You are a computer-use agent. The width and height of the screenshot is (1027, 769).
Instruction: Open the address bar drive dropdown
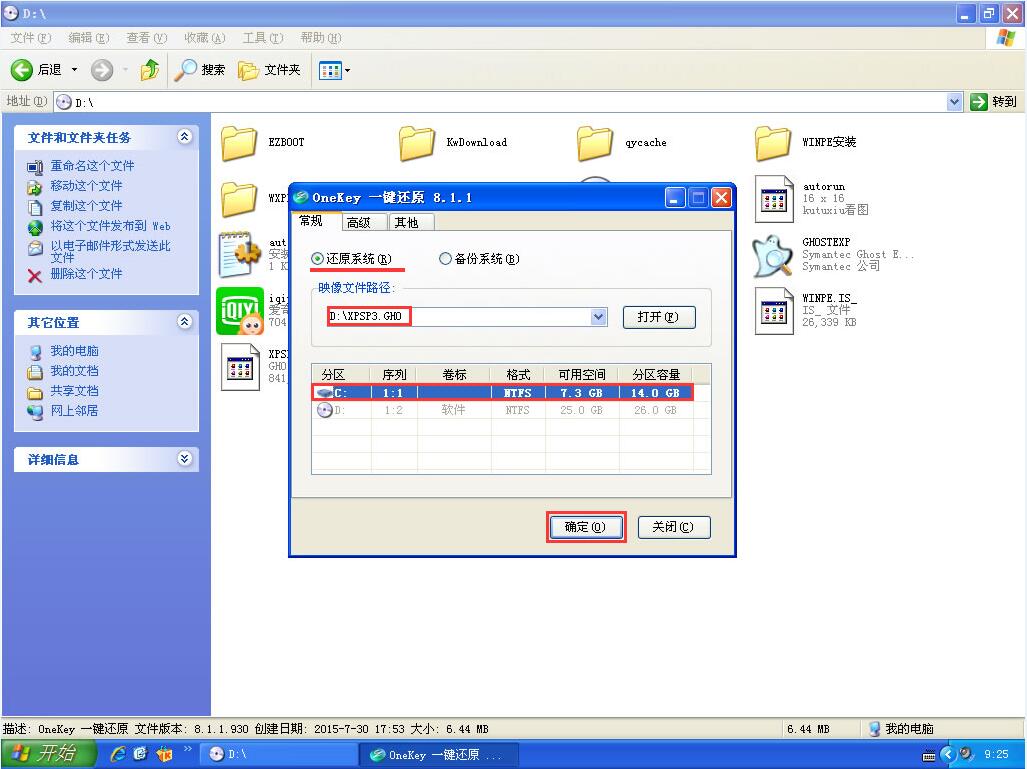[x=954, y=101]
